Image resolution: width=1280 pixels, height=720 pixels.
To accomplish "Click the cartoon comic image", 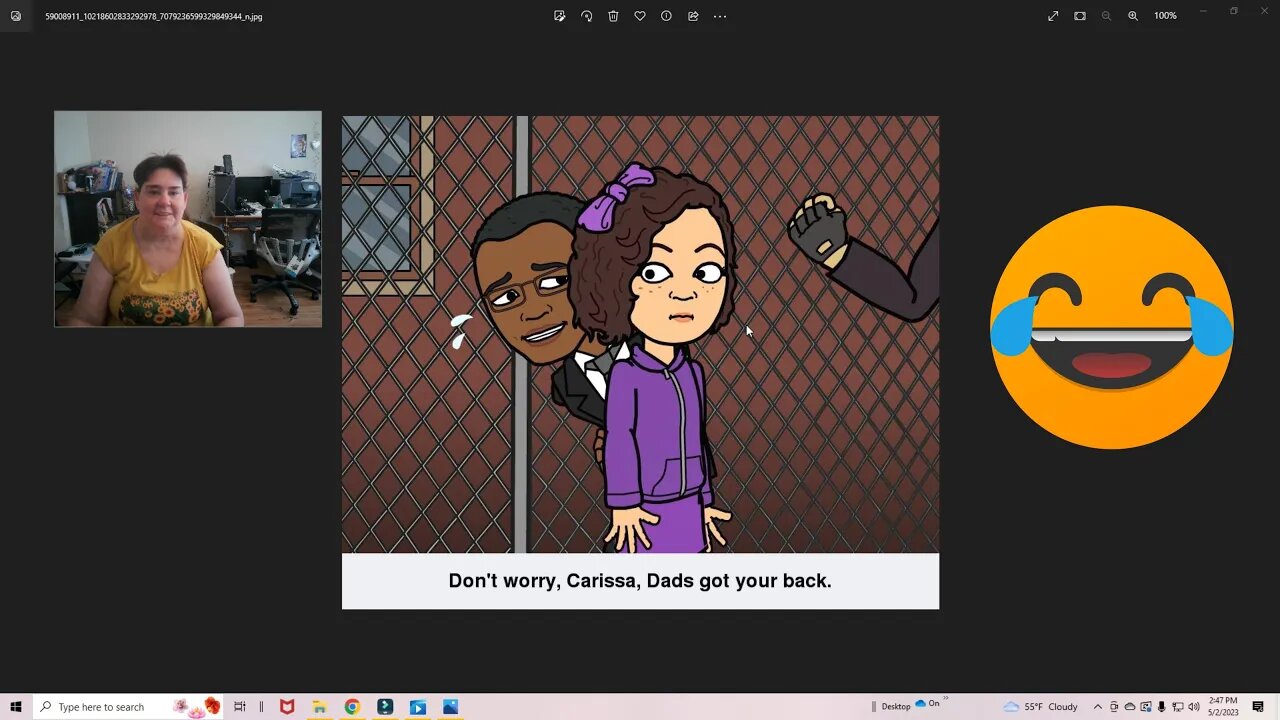I will tap(640, 334).
